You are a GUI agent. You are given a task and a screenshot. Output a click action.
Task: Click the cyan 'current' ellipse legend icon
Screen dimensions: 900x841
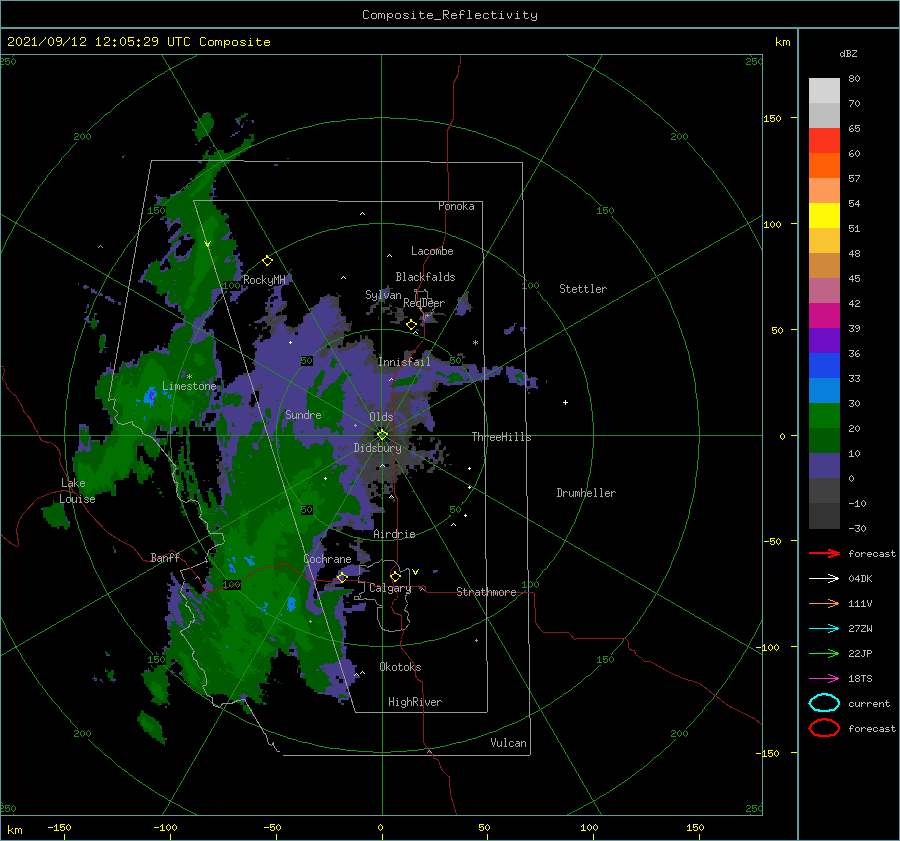[x=824, y=703]
